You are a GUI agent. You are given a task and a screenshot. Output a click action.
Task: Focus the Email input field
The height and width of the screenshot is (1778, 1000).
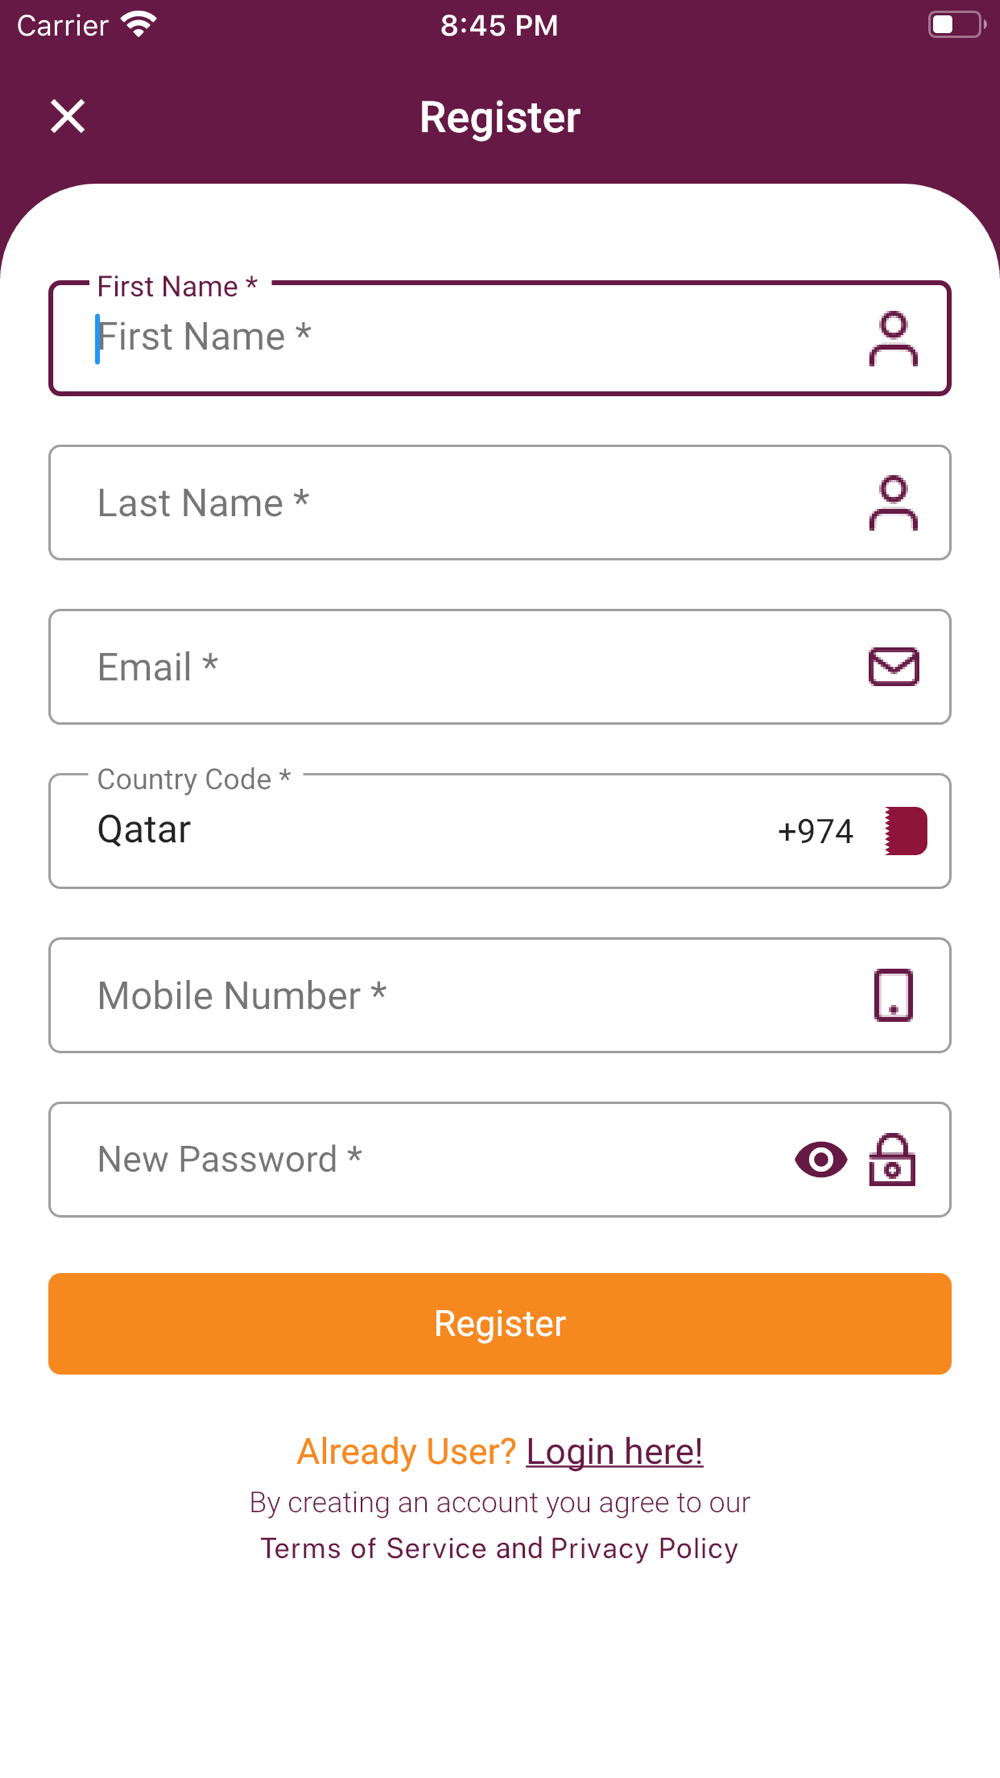coord(500,667)
